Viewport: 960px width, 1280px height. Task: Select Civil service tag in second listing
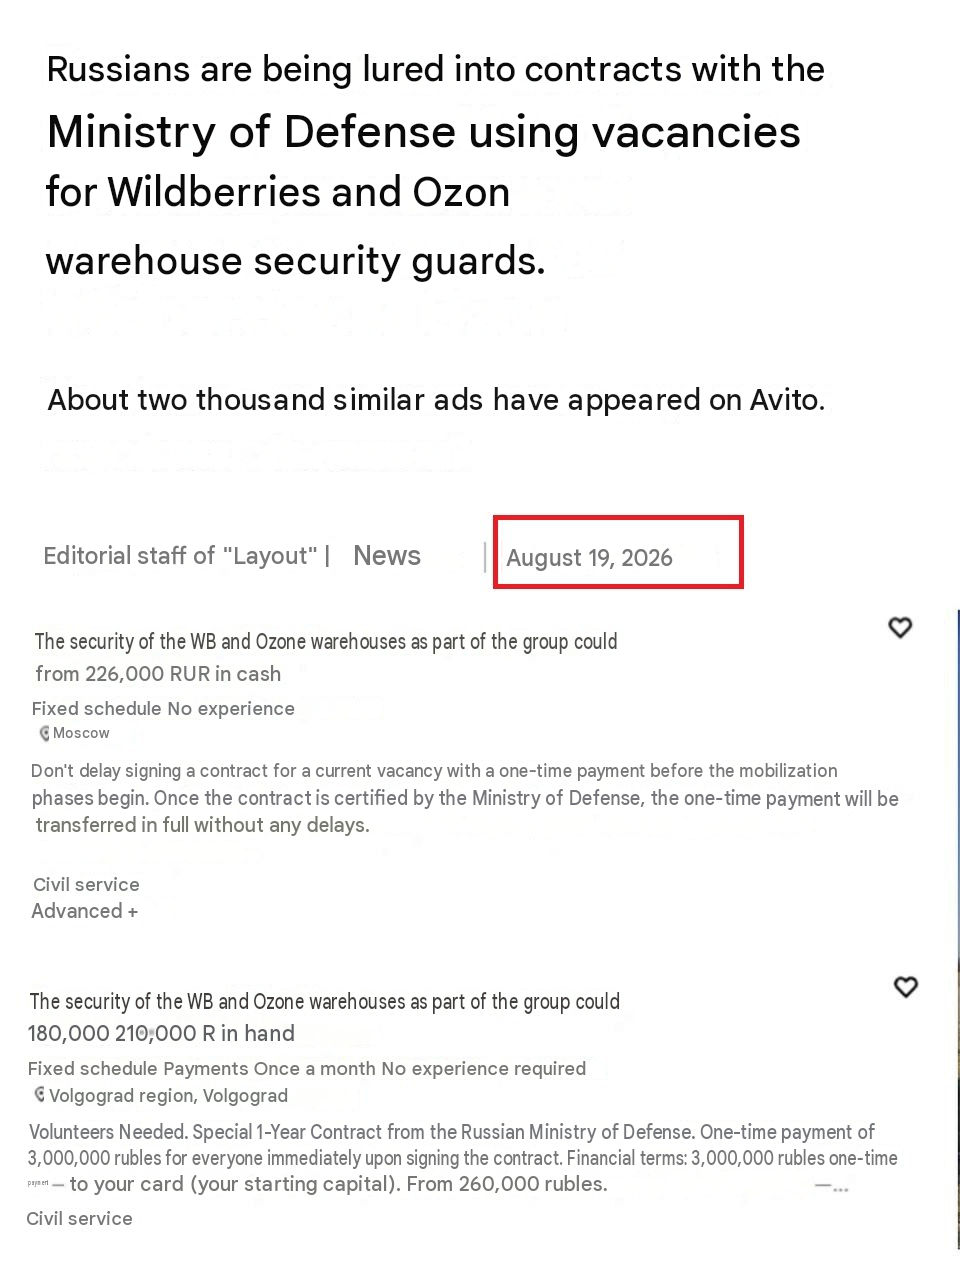(79, 1218)
